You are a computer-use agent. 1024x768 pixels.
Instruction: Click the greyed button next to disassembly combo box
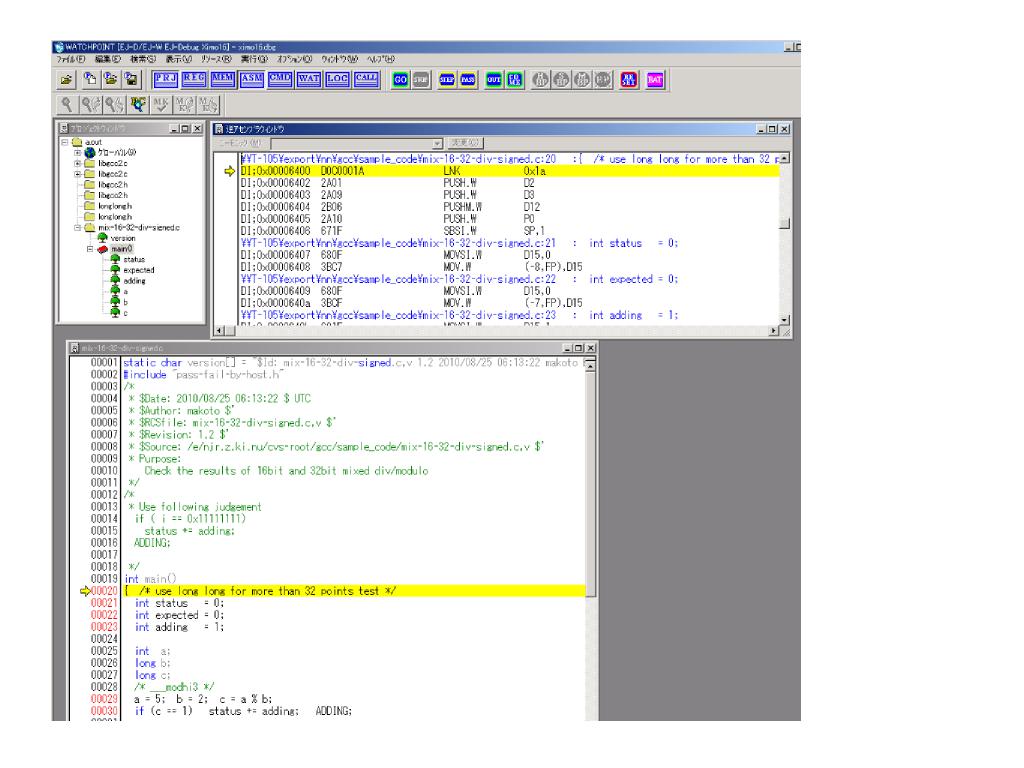click(465, 143)
